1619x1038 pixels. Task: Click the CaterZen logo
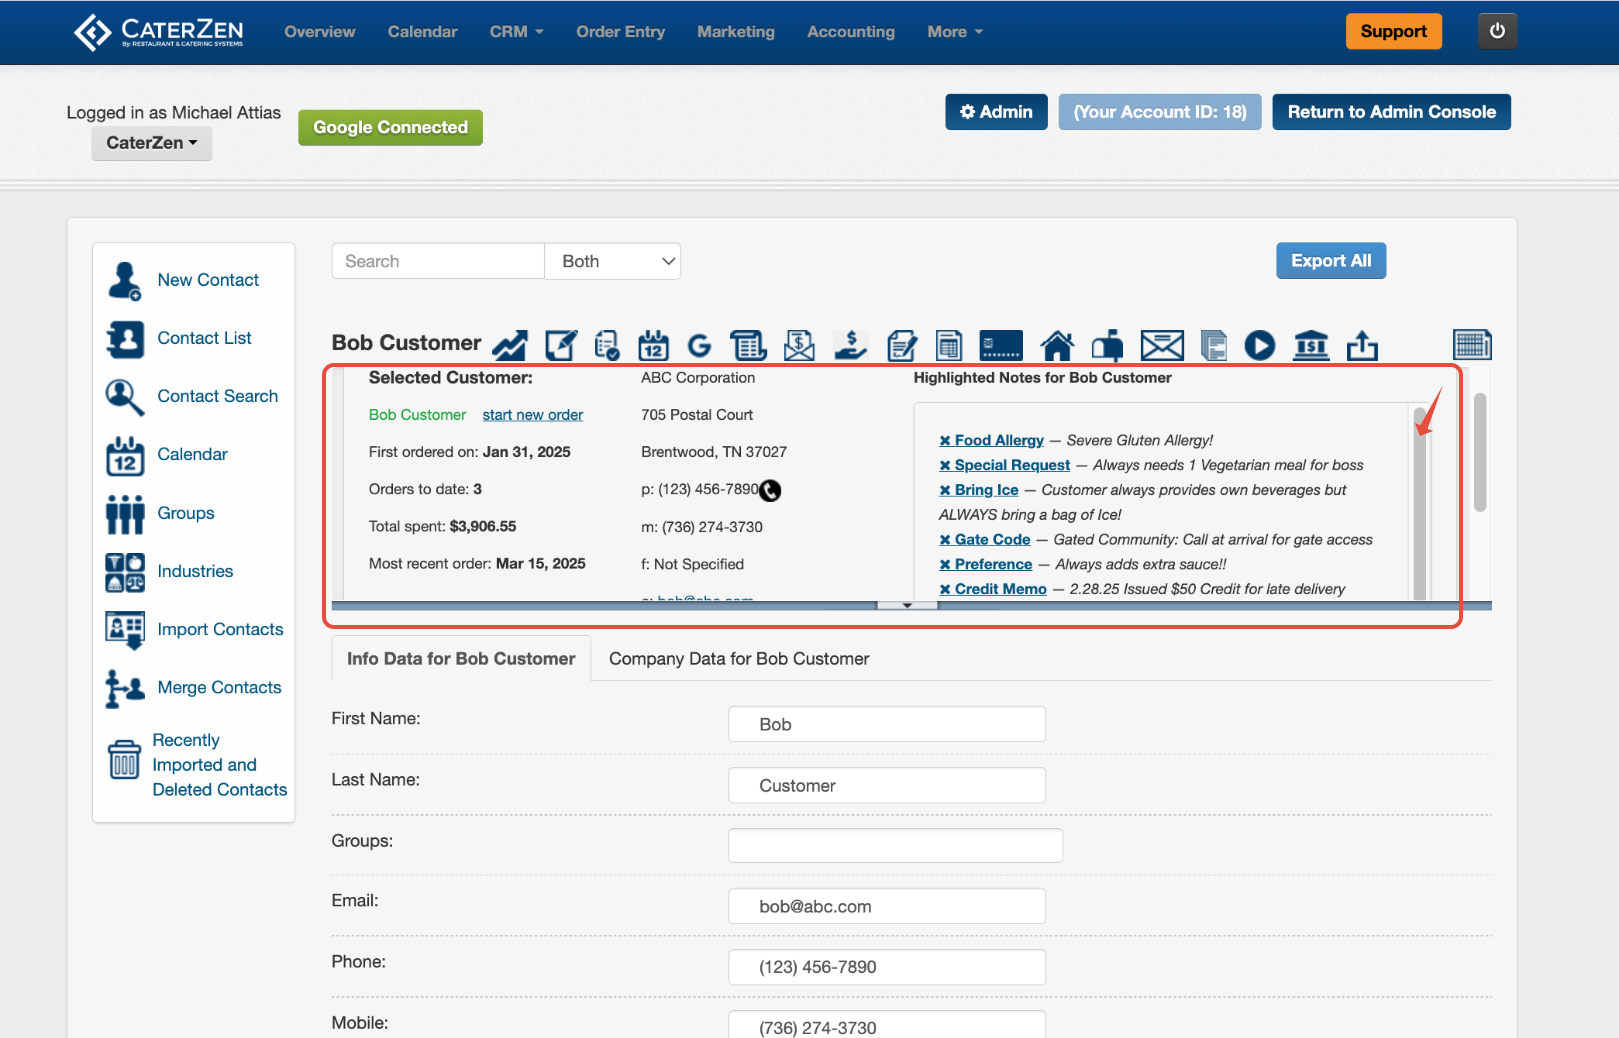[159, 32]
